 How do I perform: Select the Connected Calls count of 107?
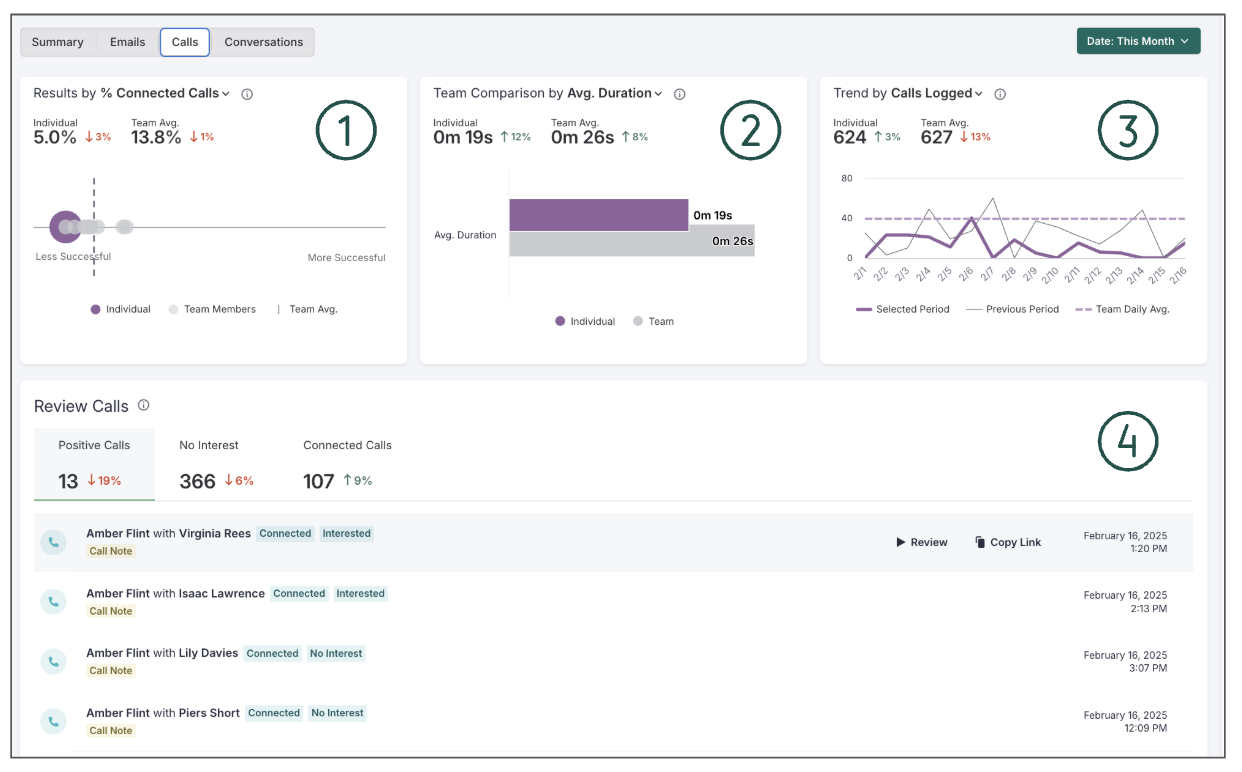[319, 481]
